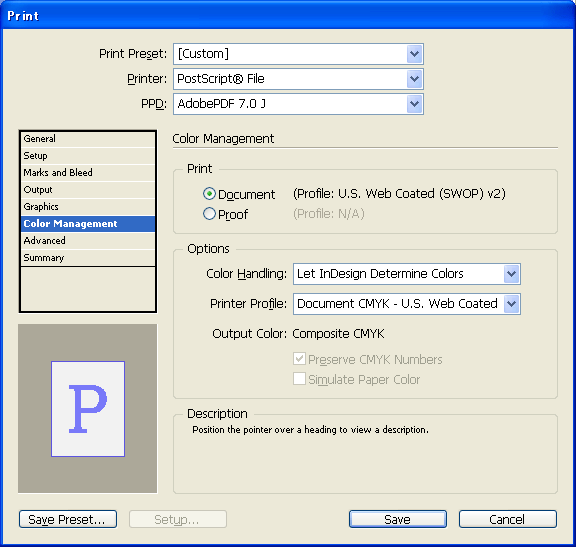Select the Proof radio button

[209, 213]
